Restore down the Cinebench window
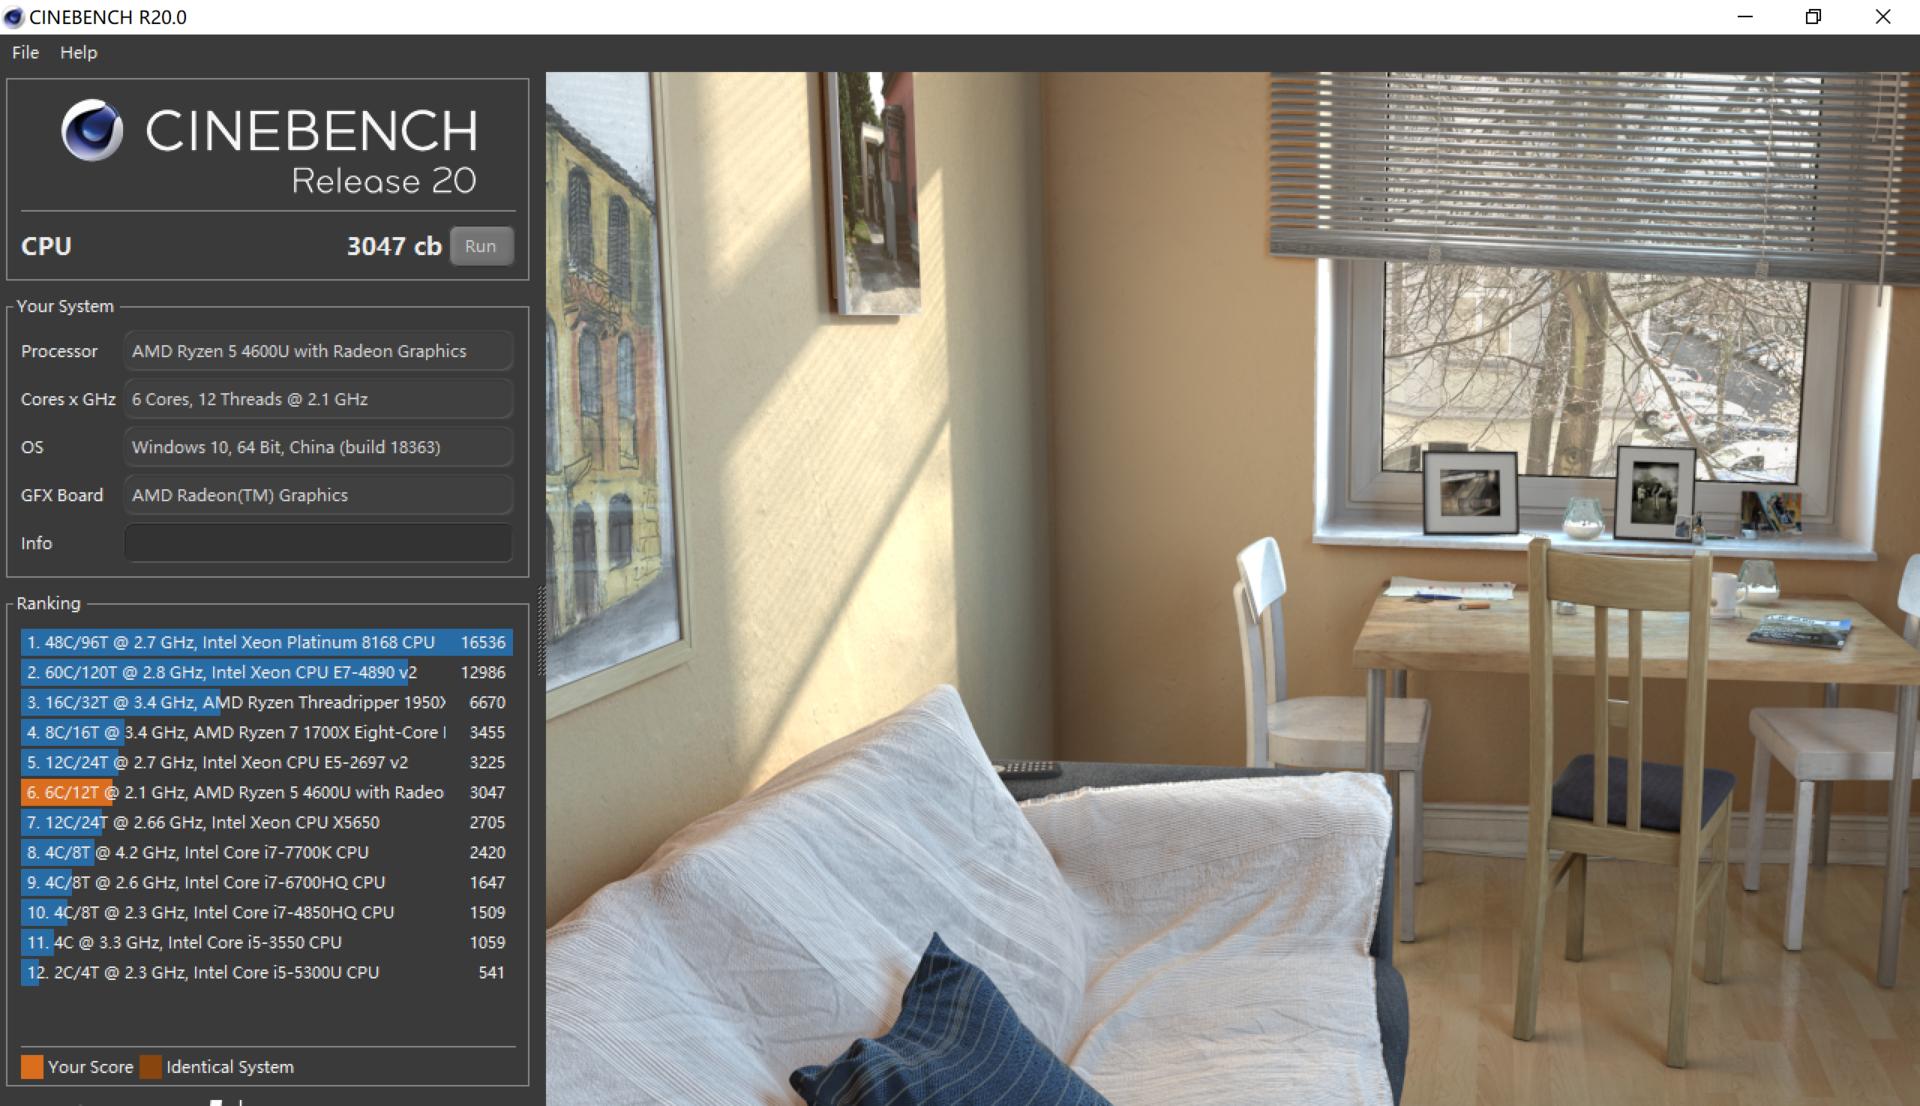Viewport: 1920px width, 1106px height. point(1813,17)
